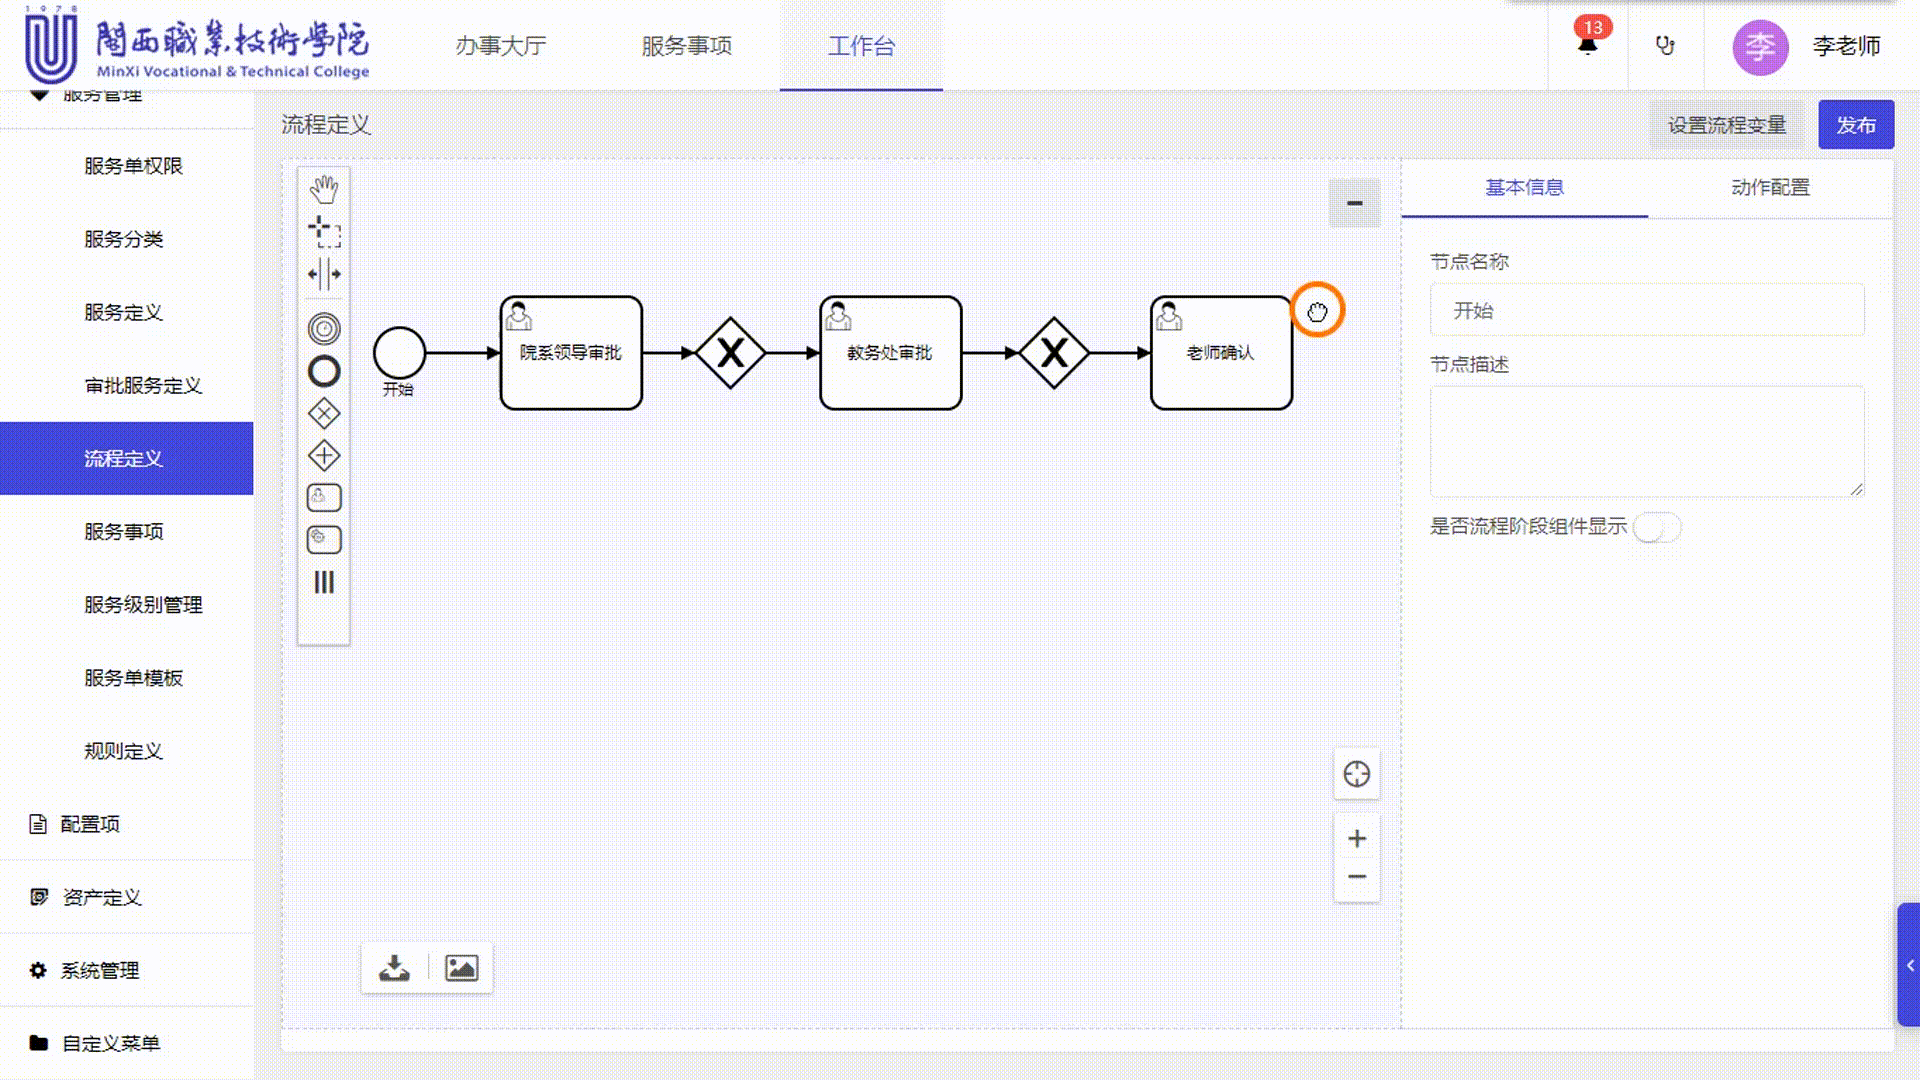Click the 节点名称 input field
Image resolution: width=1920 pixels, height=1080 pixels.
tap(1646, 310)
